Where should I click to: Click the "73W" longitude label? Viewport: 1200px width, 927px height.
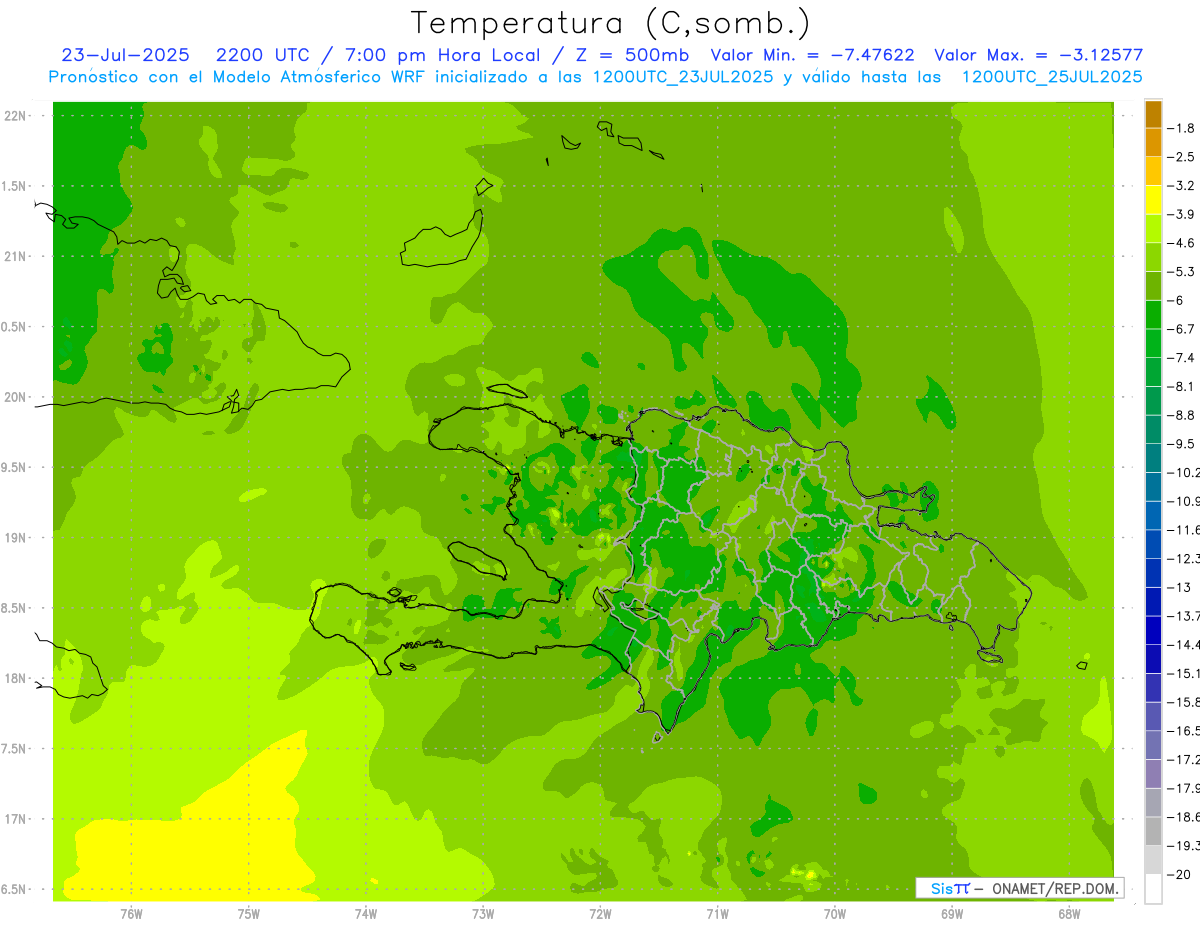(x=483, y=913)
